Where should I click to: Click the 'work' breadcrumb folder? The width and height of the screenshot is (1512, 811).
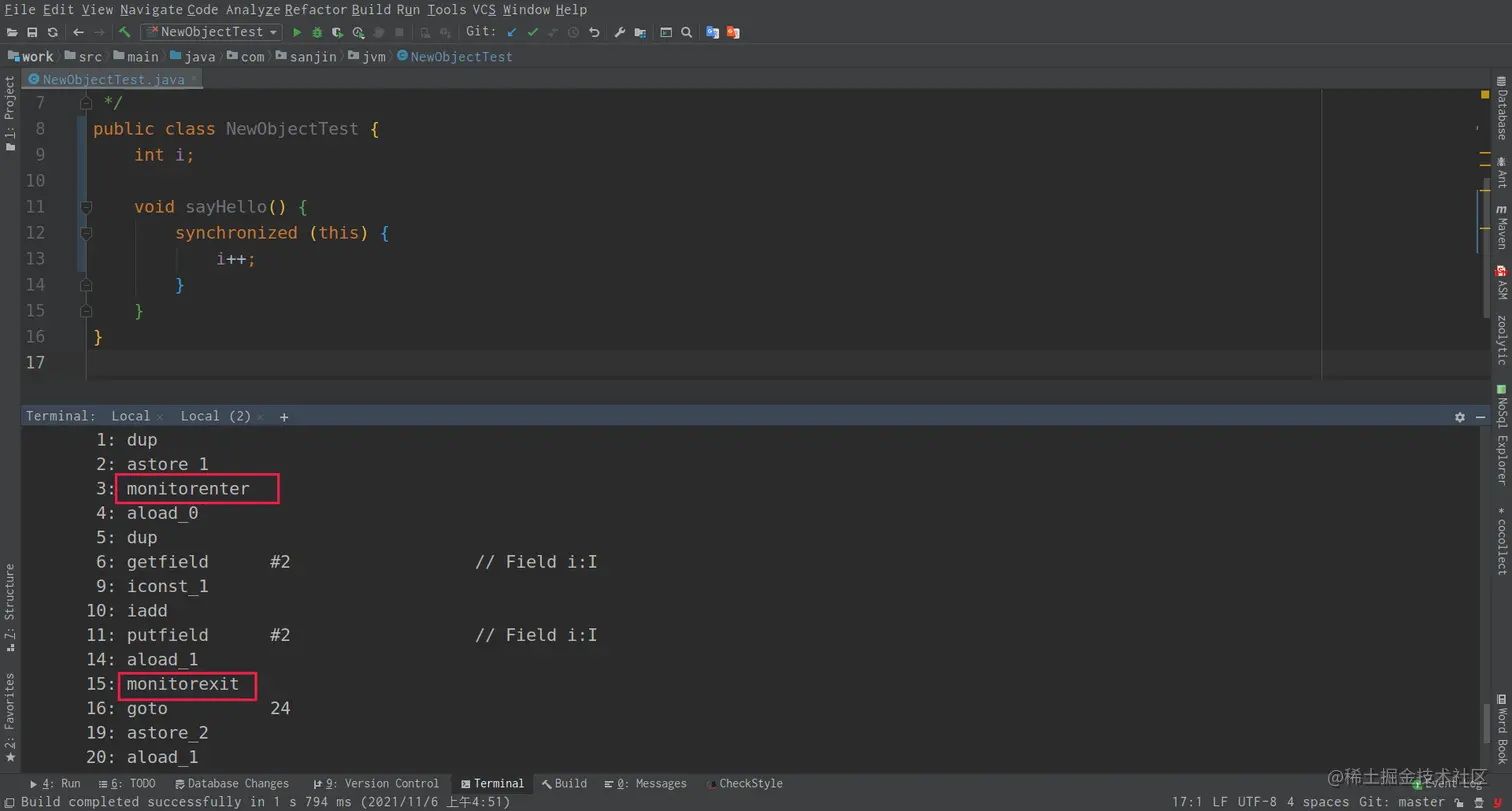(31, 57)
